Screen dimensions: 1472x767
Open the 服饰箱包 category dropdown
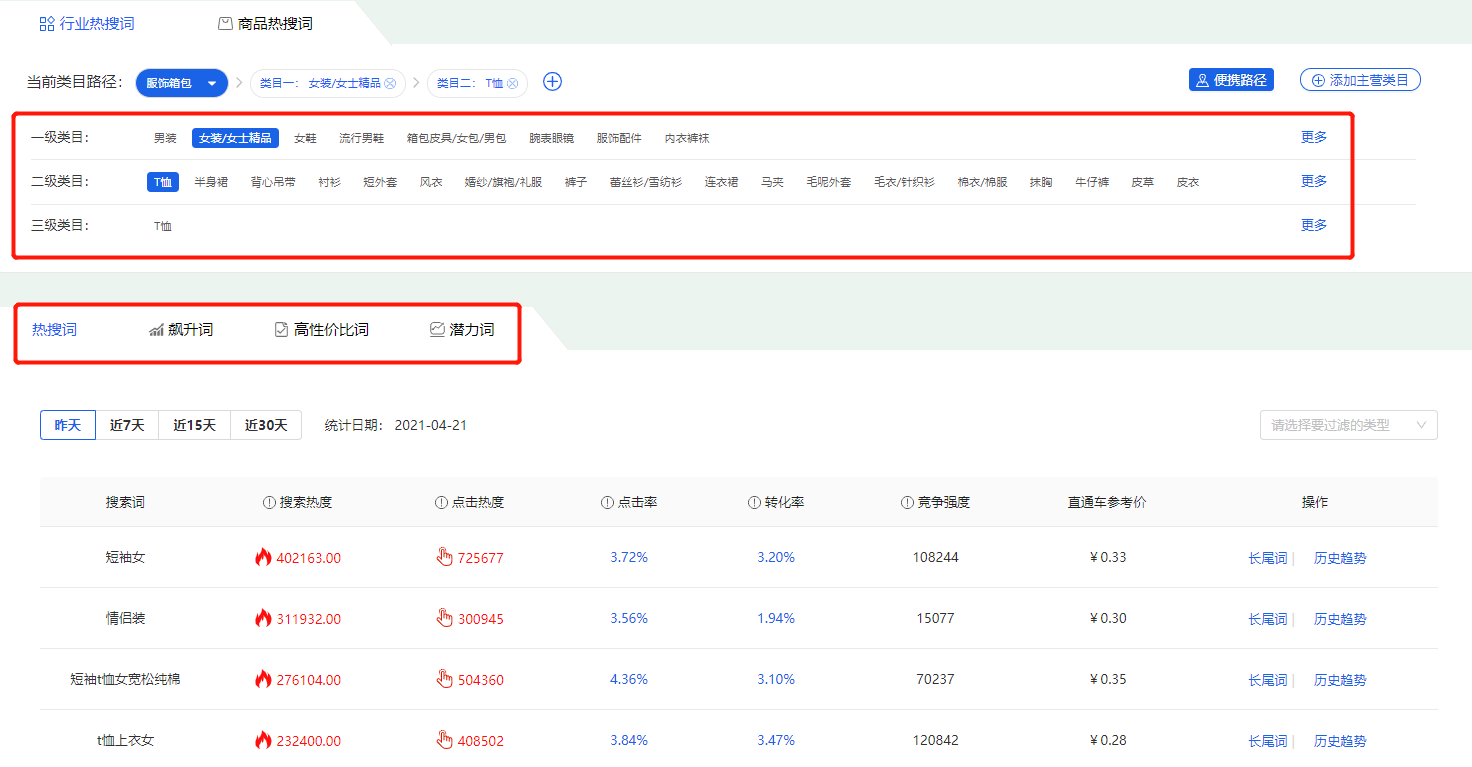coord(181,83)
